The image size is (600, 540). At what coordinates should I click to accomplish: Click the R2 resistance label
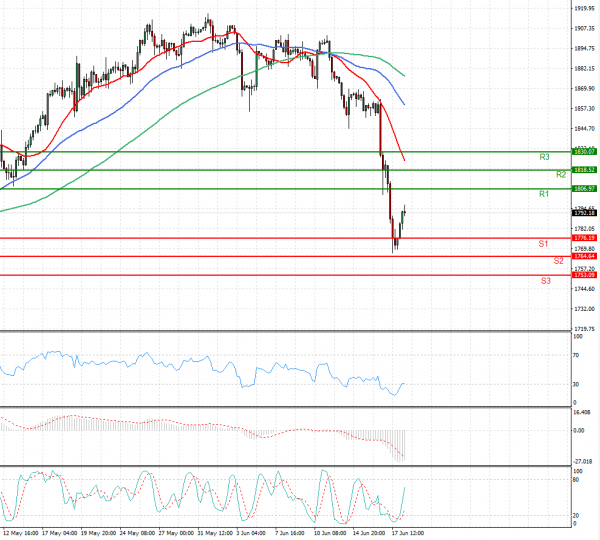pos(561,175)
